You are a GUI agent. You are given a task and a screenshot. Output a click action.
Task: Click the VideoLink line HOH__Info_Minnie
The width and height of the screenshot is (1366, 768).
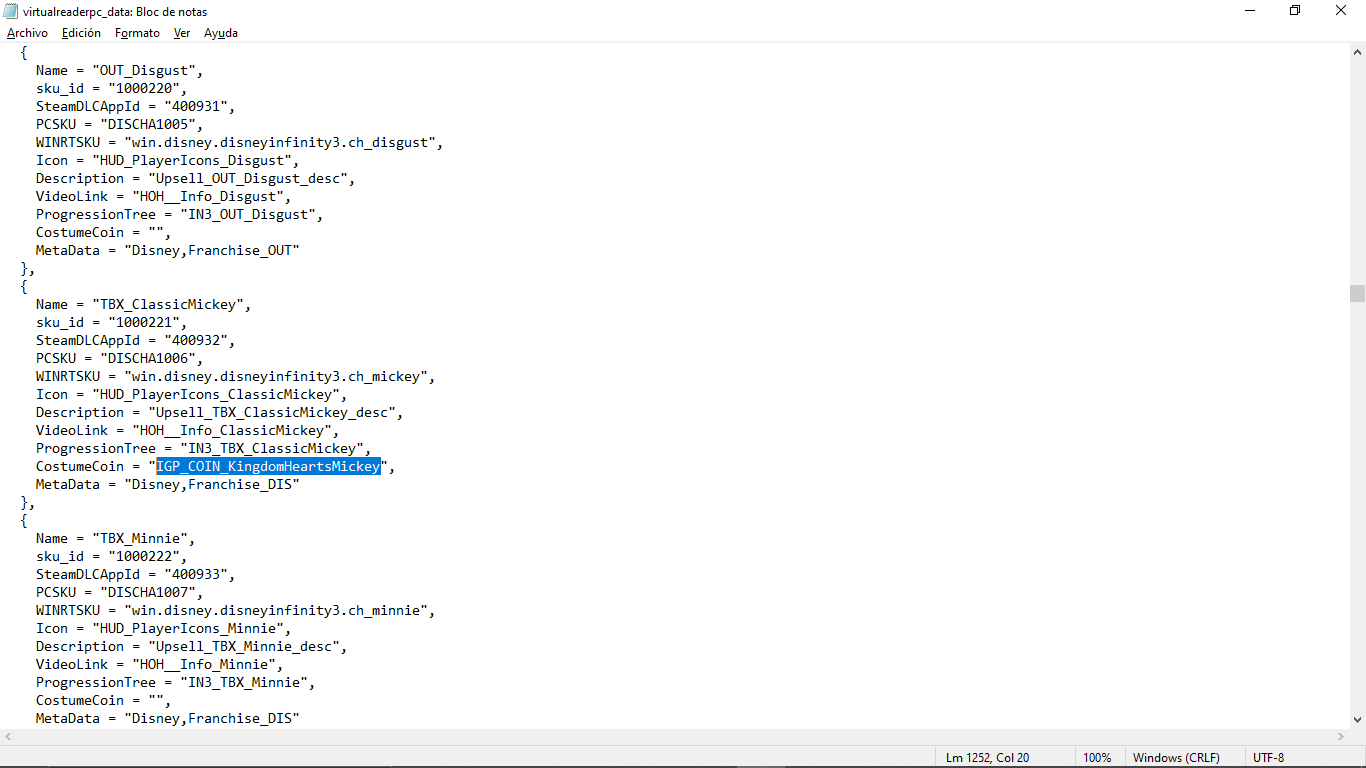[x=160, y=665]
